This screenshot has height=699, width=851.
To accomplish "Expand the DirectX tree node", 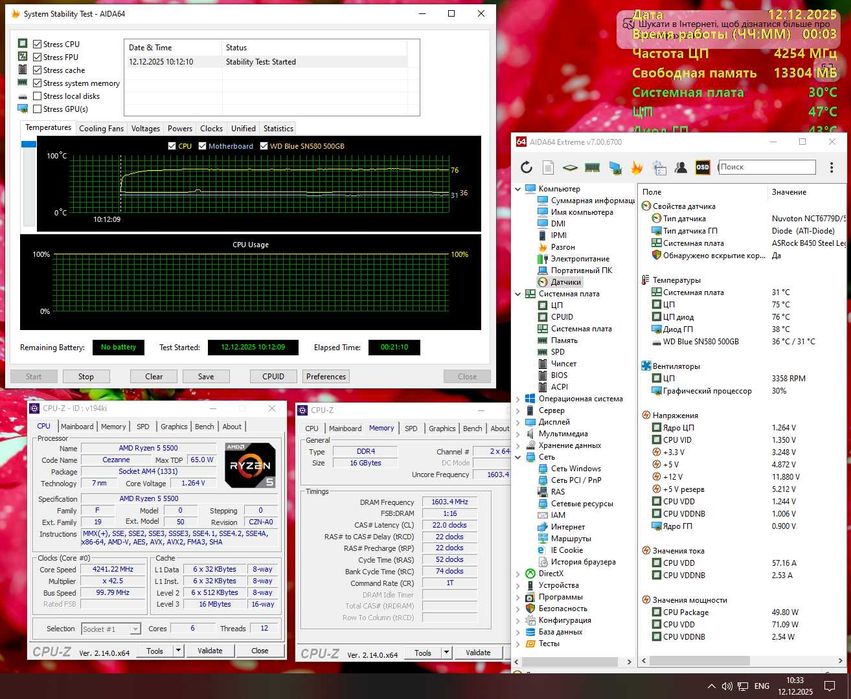I will (x=518, y=574).
